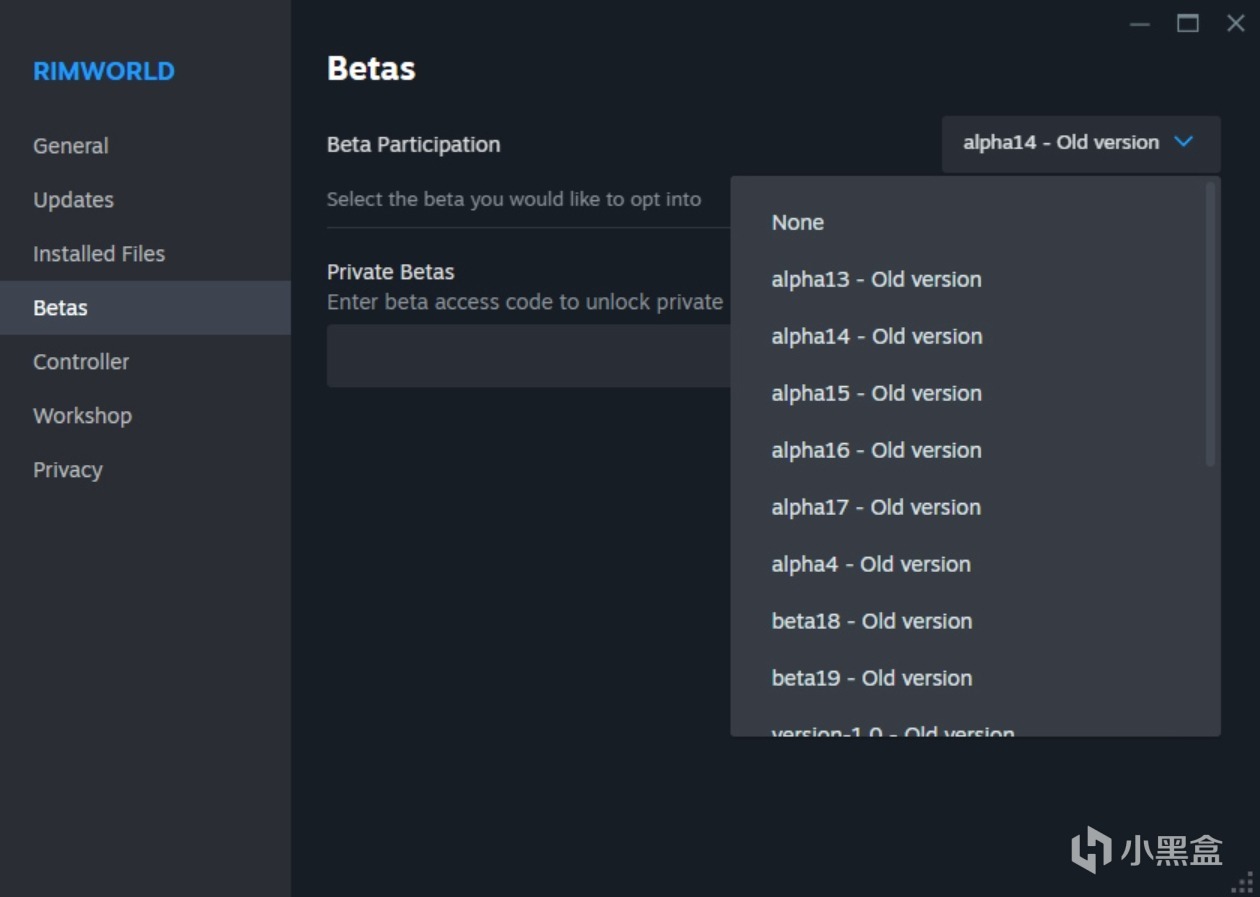Maximize the properties window
Screen dimensions: 1260x897
pyautogui.click(x=1188, y=24)
